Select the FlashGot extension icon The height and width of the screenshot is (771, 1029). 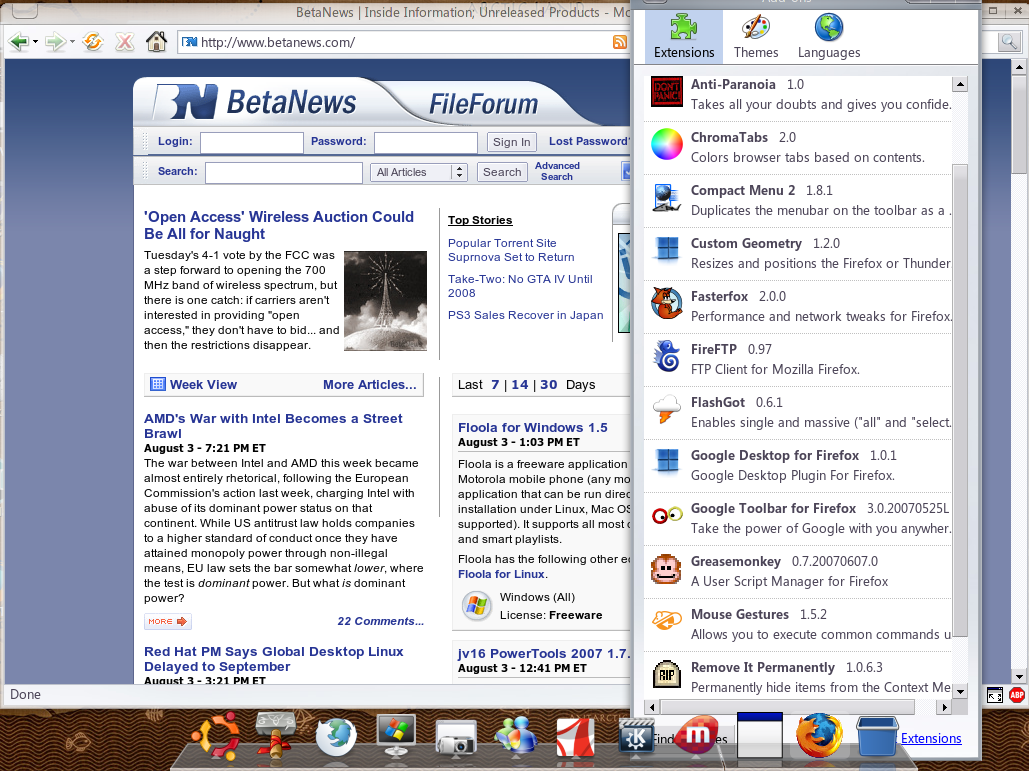tap(667, 409)
